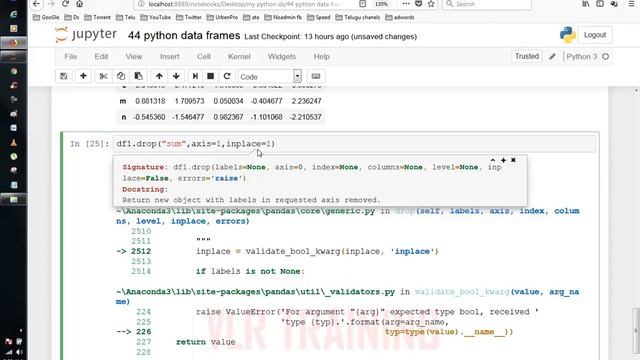Image resolution: width=640 pixels, height=360 pixels.
Task: Open the cell type Code dropdown
Action: (270, 76)
